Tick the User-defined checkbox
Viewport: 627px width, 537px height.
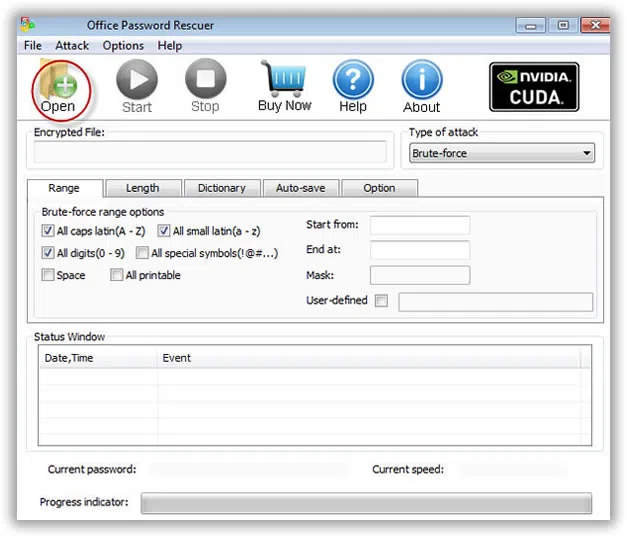[x=381, y=300]
